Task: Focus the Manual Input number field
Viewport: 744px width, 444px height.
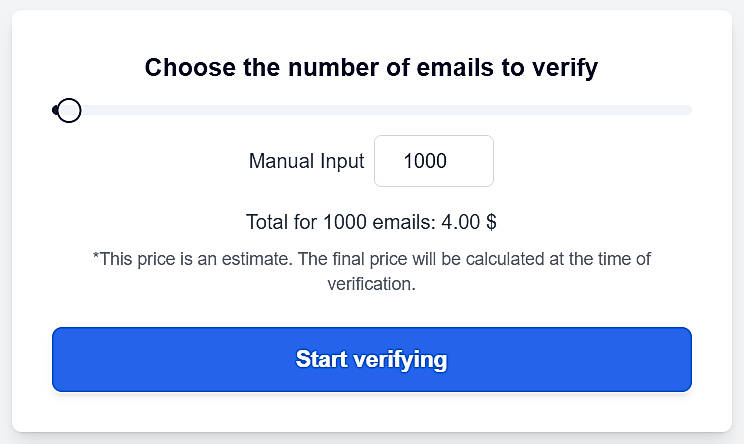Action: [x=433, y=161]
